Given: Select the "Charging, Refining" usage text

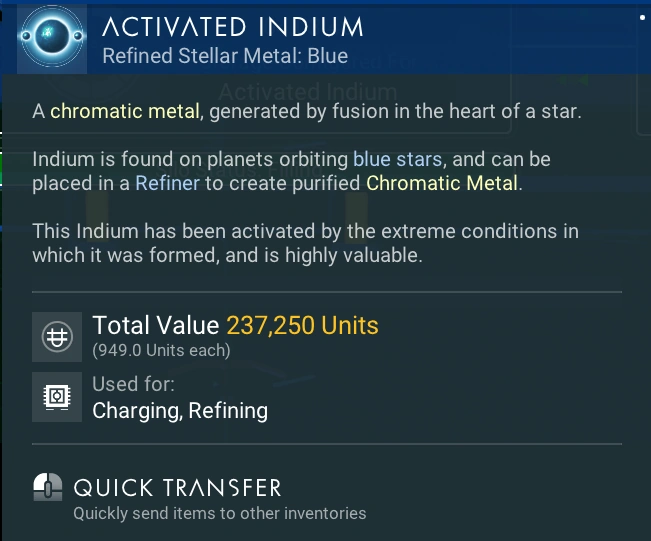Looking at the screenshot, I should (180, 410).
